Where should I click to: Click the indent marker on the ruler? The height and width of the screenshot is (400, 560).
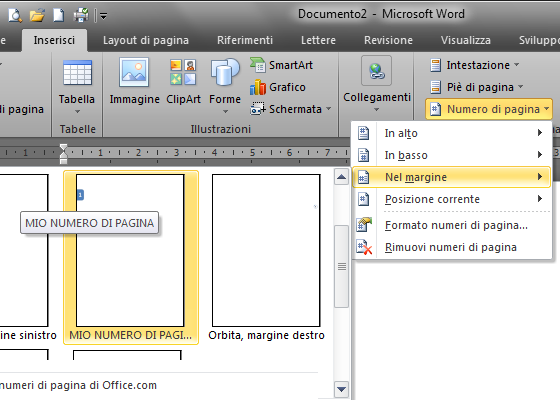click(x=63, y=154)
